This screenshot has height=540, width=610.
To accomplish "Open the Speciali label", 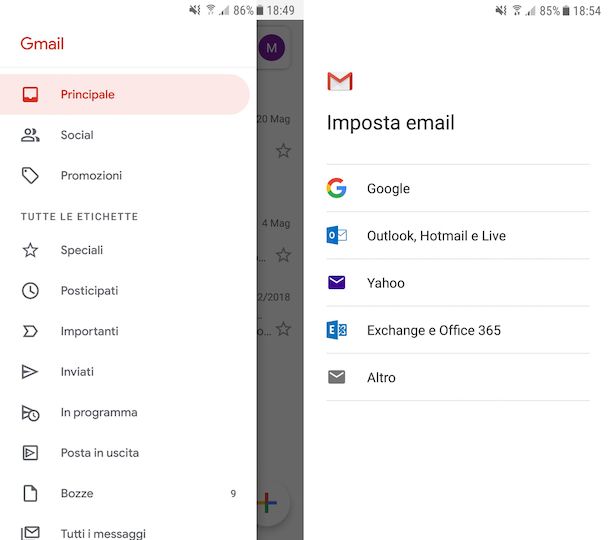I will pyautogui.click(x=124, y=250).
